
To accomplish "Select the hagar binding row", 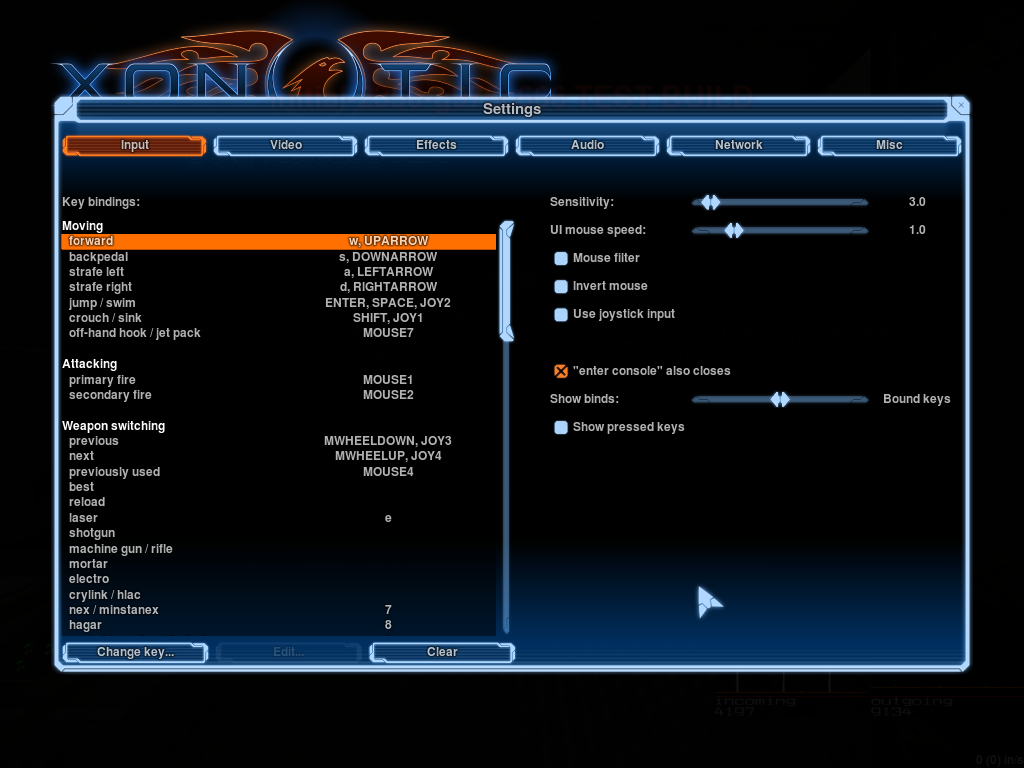I will click(x=279, y=625).
